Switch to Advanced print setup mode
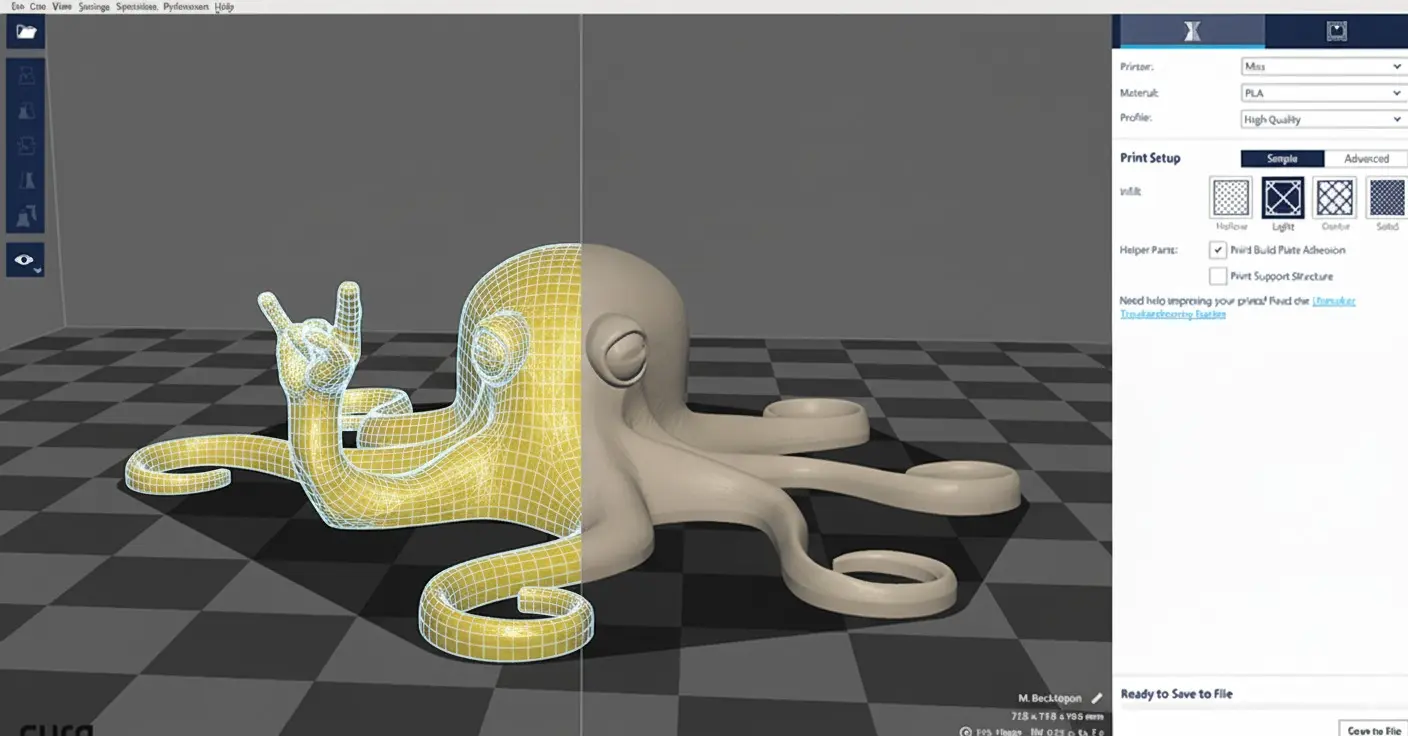The width and height of the screenshot is (1408, 736). click(1366, 159)
